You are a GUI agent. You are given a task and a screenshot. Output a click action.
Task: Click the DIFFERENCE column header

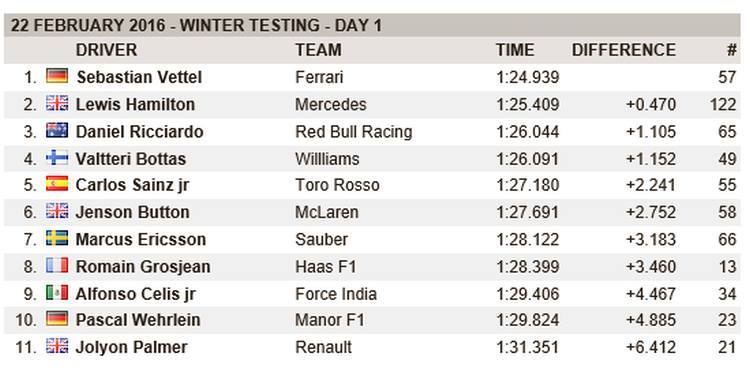click(624, 50)
